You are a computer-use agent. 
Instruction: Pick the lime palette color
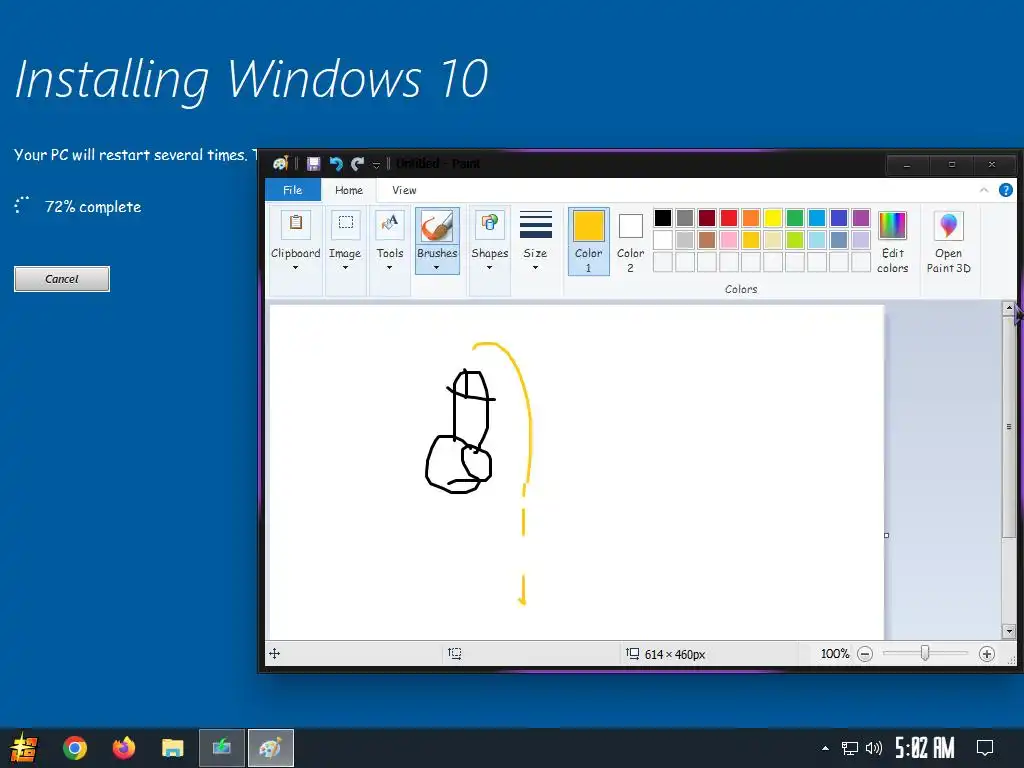(x=795, y=240)
